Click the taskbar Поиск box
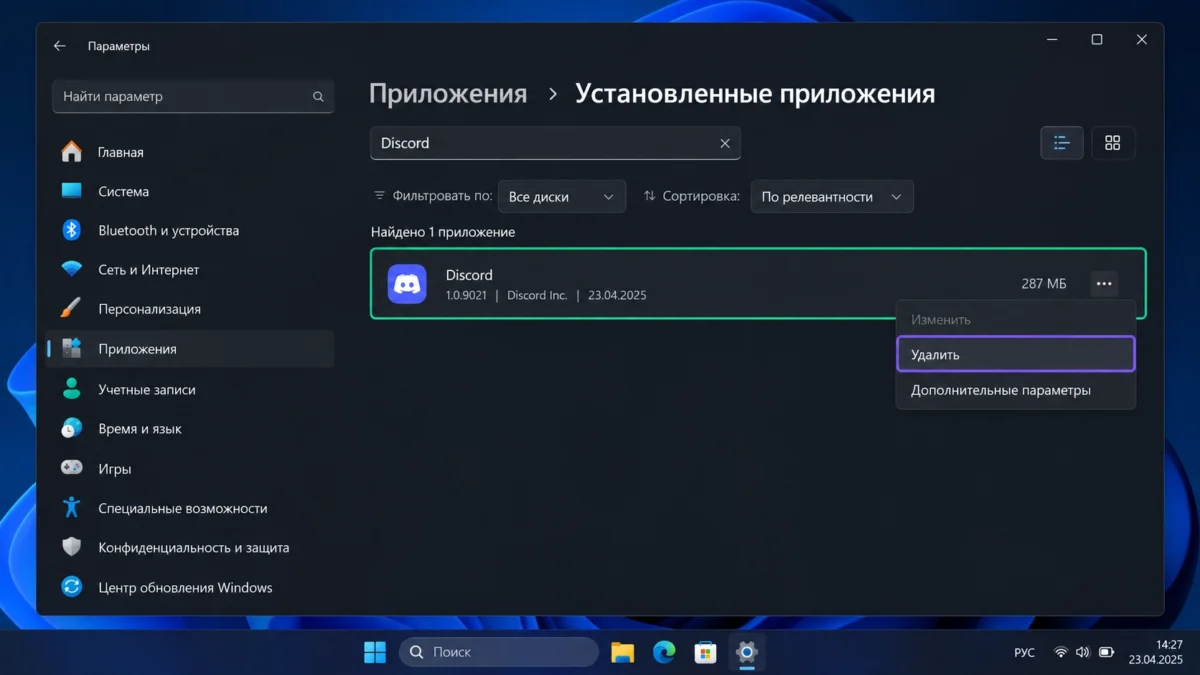The width and height of the screenshot is (1200, 675). click(x=499, y=652)
